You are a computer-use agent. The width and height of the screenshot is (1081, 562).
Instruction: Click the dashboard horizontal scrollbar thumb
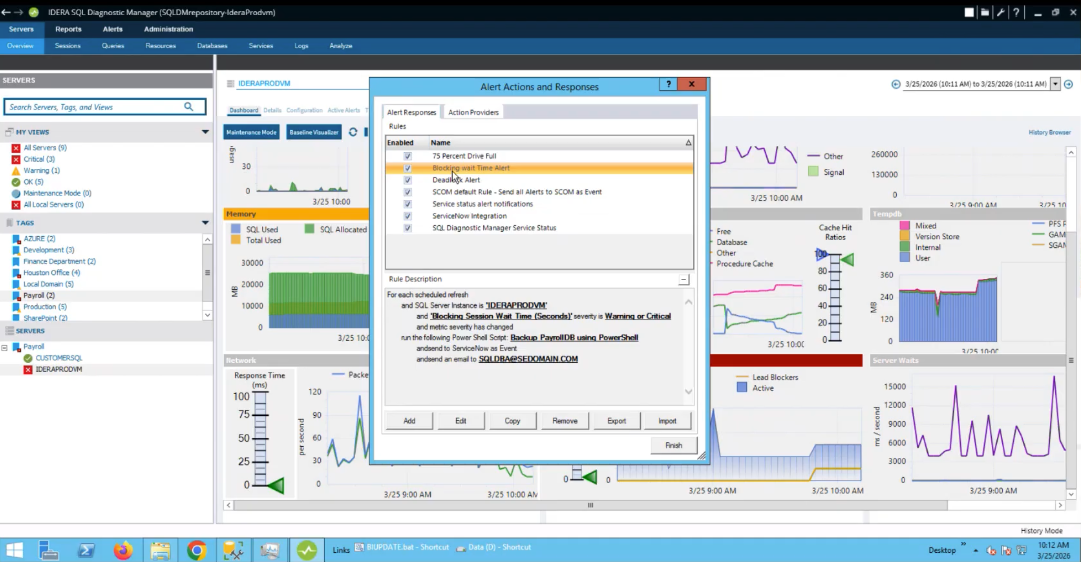pos(591,505)
